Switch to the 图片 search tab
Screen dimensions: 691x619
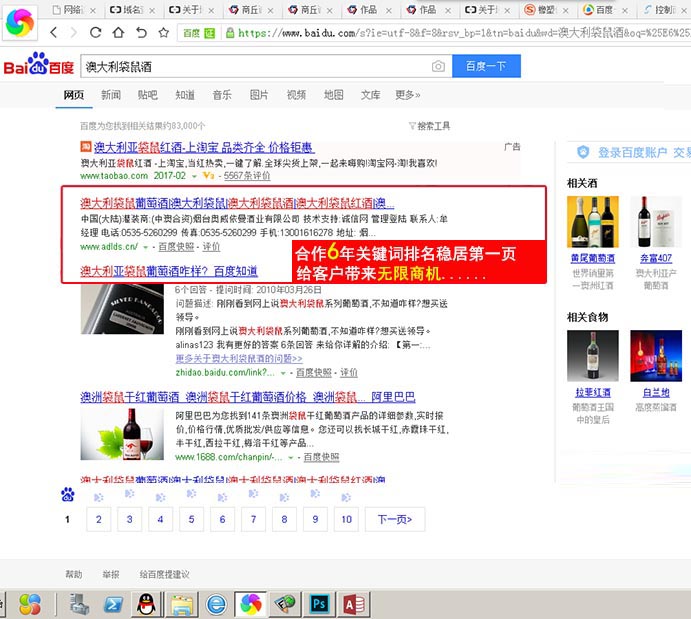[259, 95]
